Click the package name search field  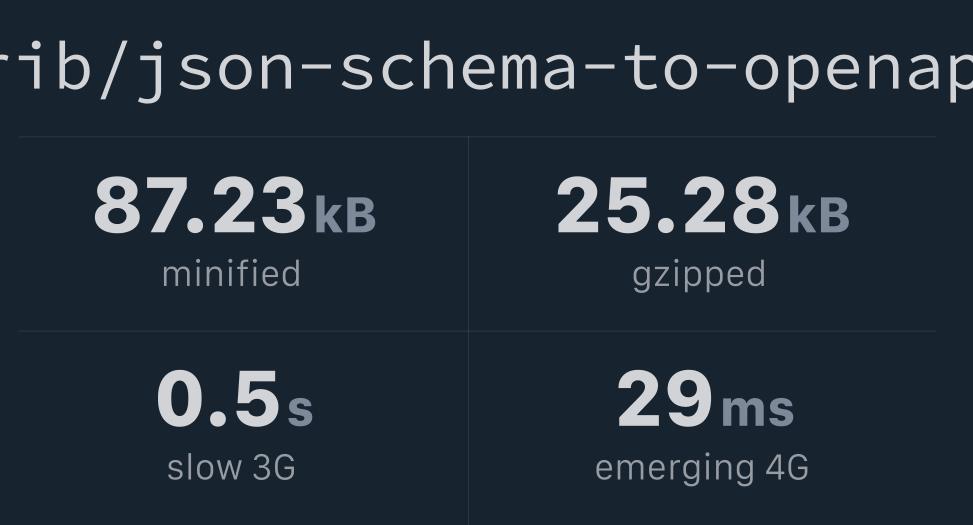coord(486,70)
